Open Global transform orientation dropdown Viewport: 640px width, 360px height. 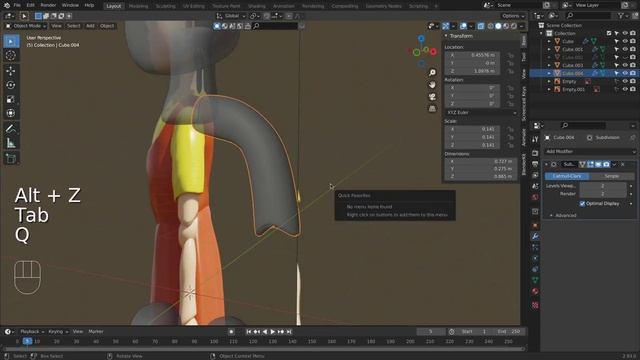click(x=231, y=16)
